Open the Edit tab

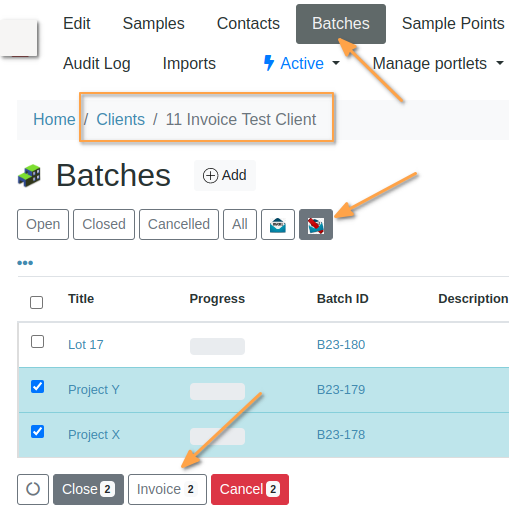click(77, 24)
